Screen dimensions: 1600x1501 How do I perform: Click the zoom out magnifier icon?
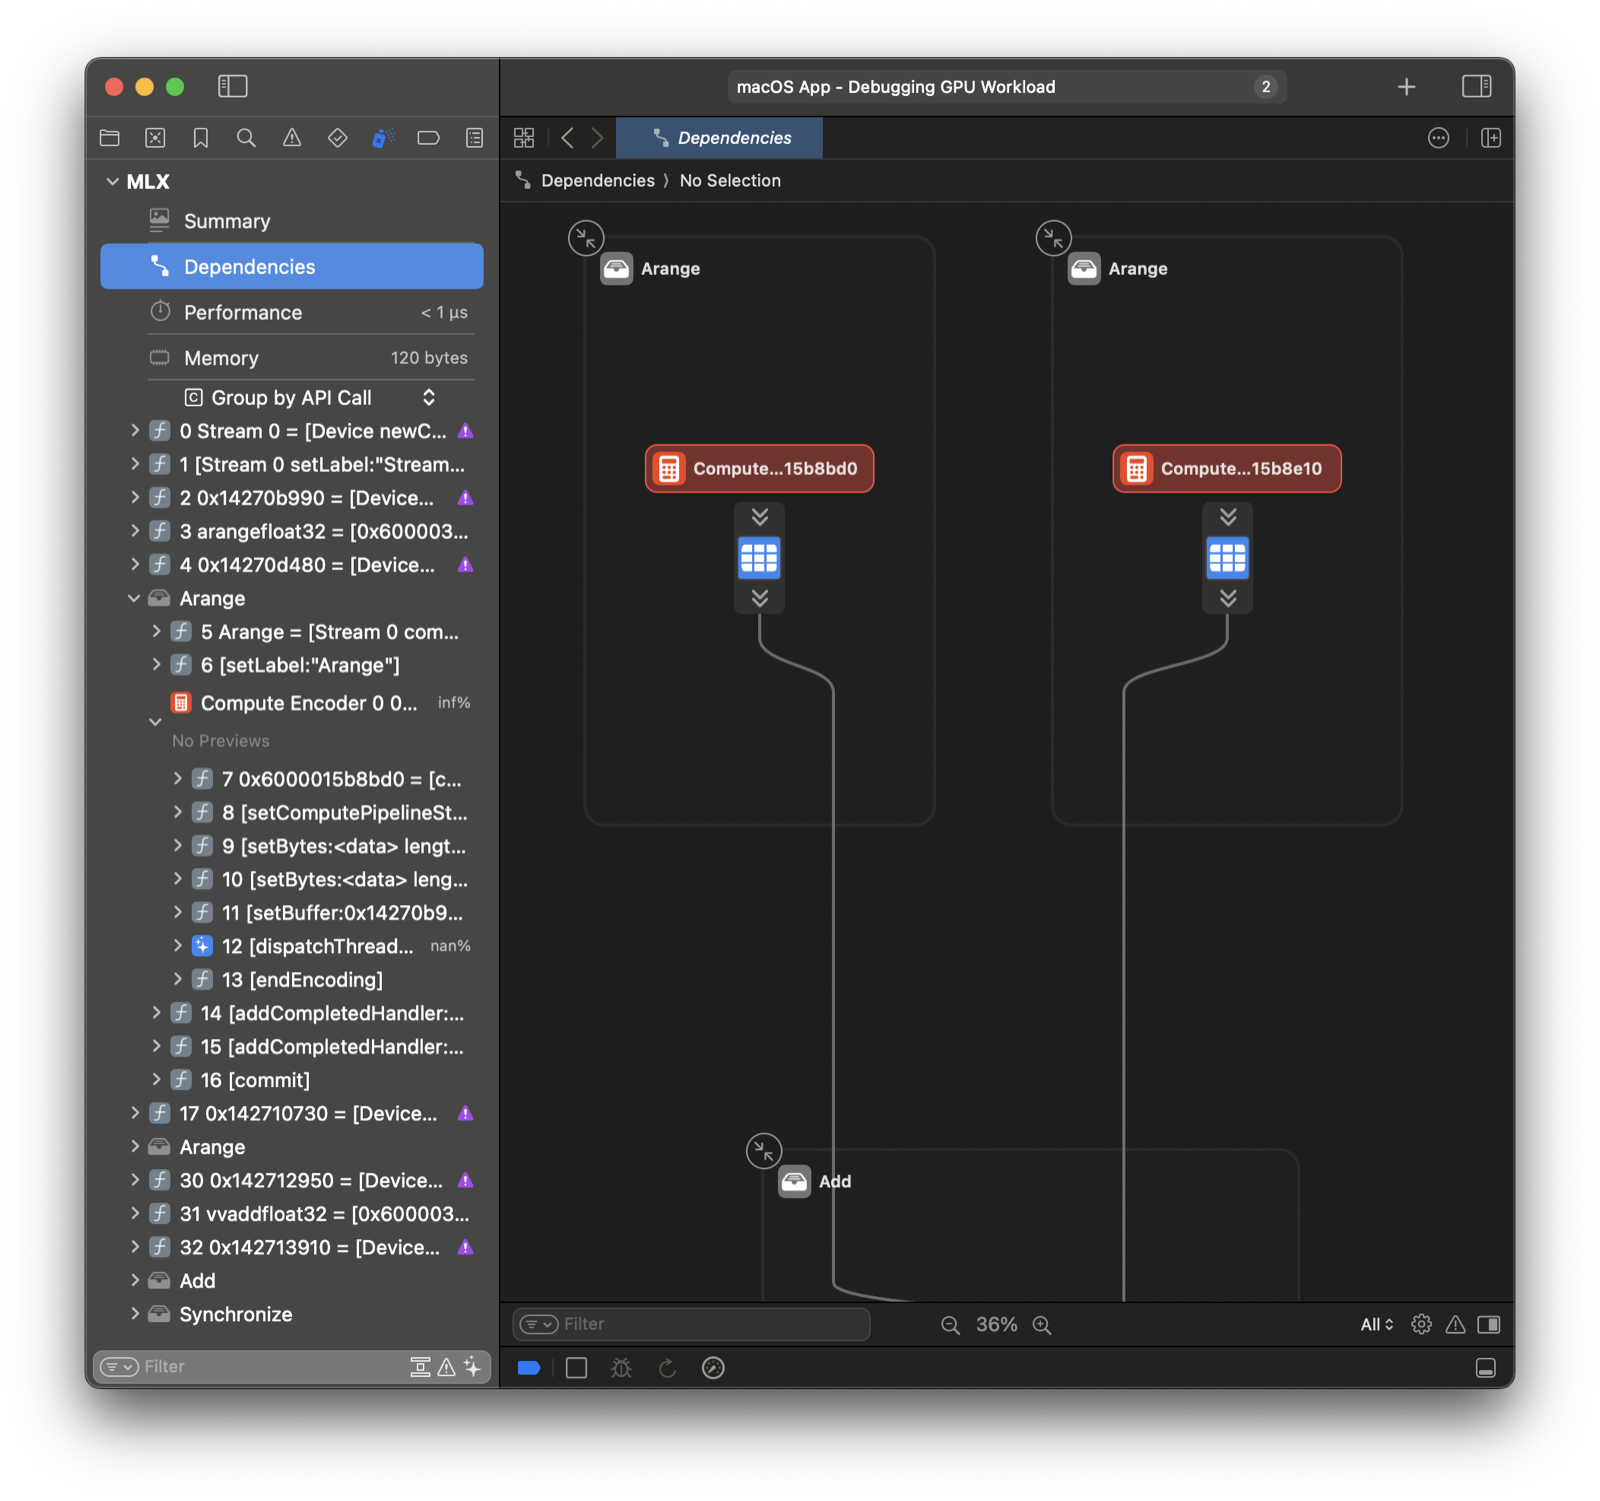tap(950, 1325)
